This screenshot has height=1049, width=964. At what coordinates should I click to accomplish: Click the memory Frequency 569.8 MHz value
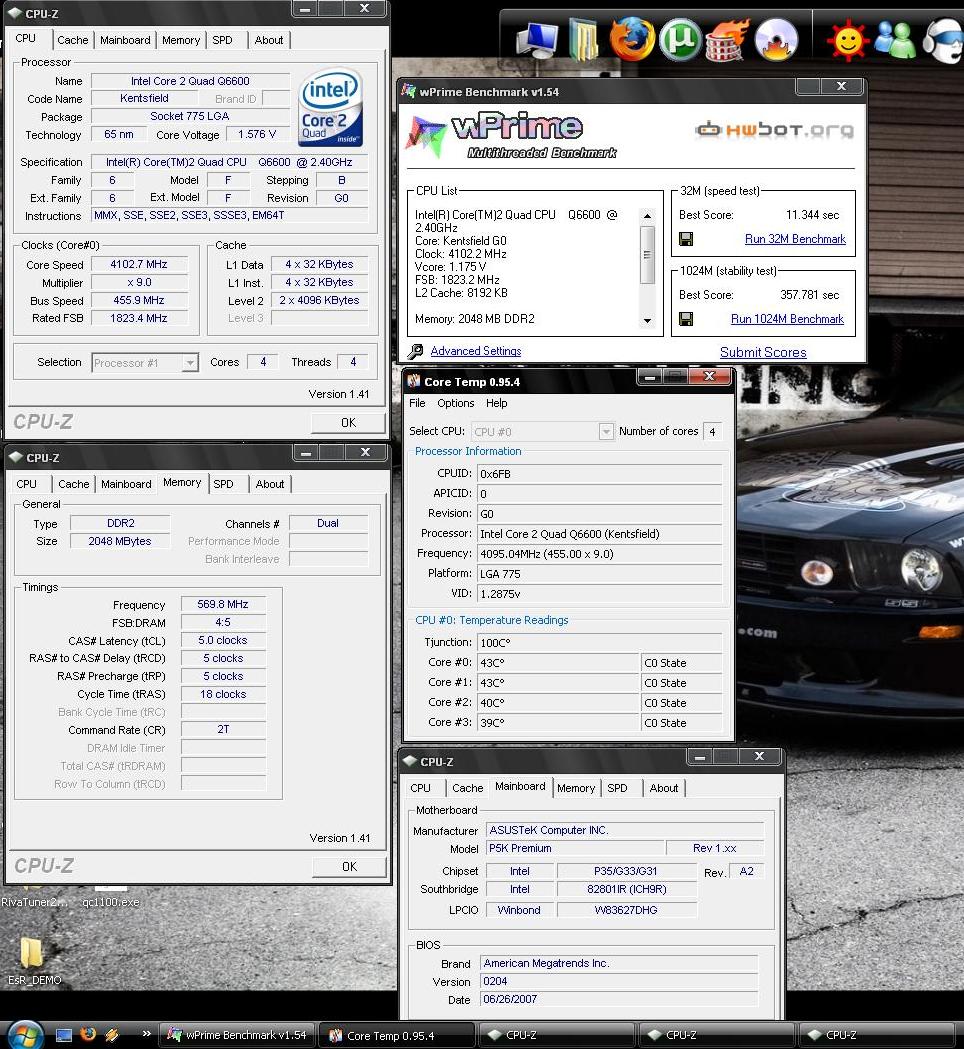[223, 605]
